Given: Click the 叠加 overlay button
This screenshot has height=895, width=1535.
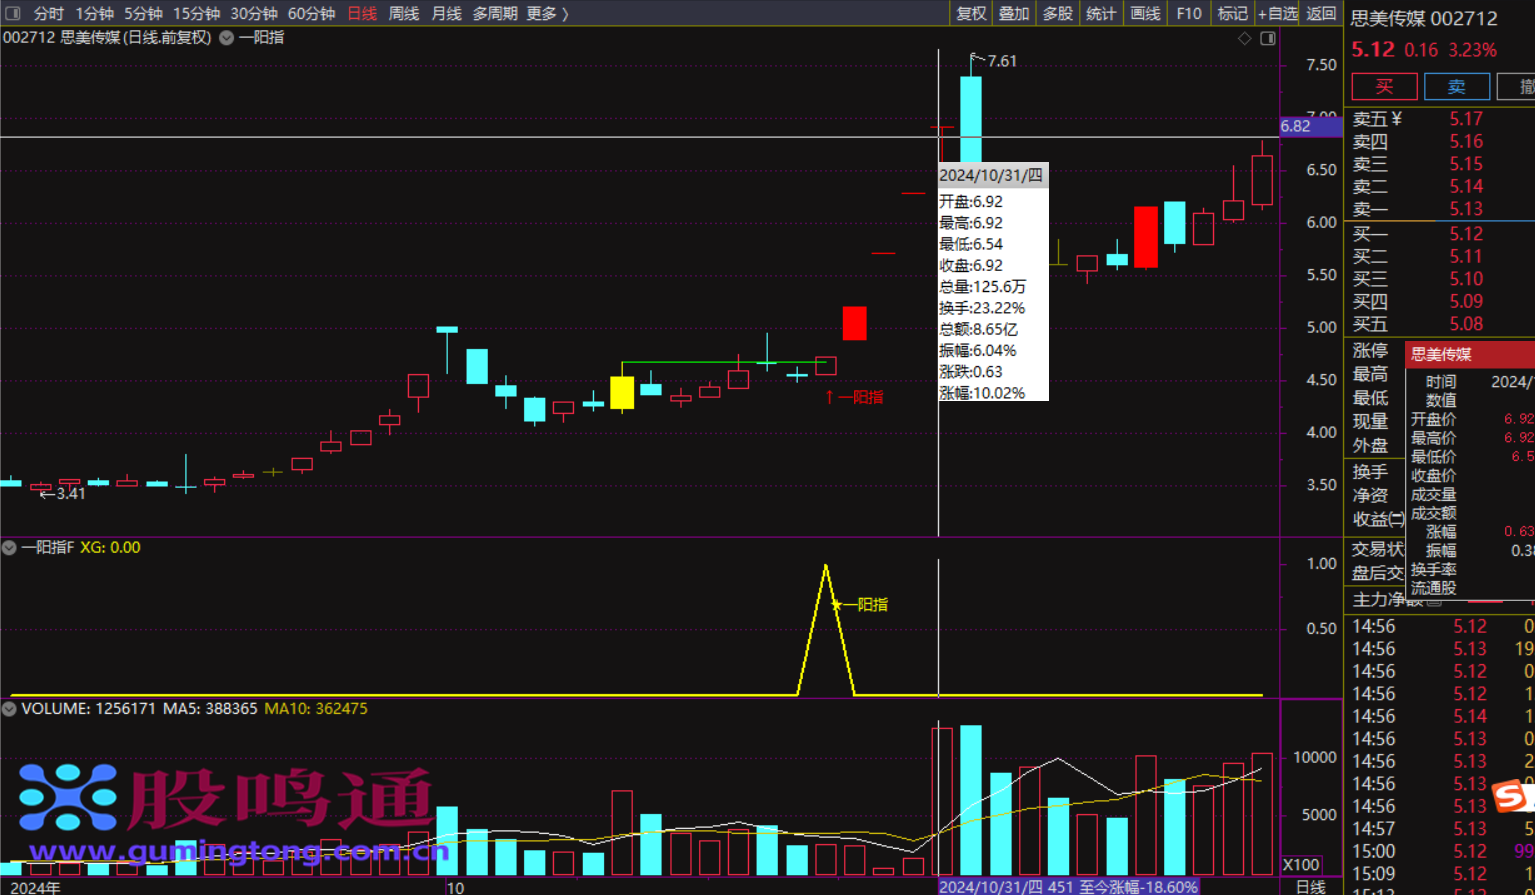Looking at the screenshot, I should pyautogui.click(x=1014, y=13).
